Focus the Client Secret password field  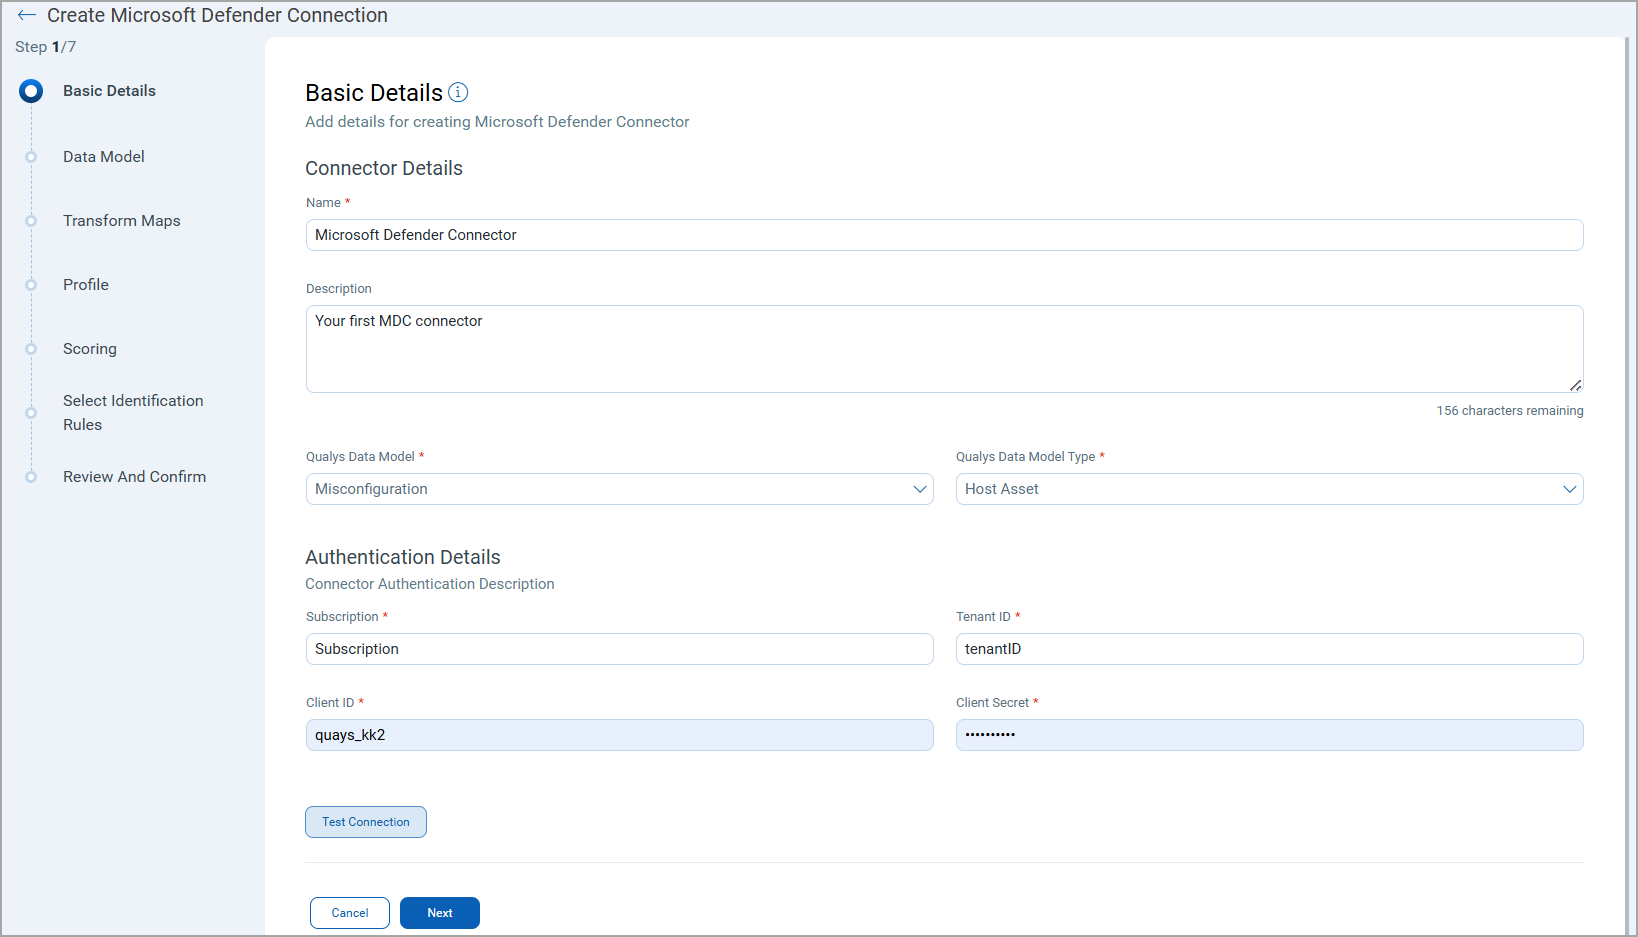[1268, 735]
